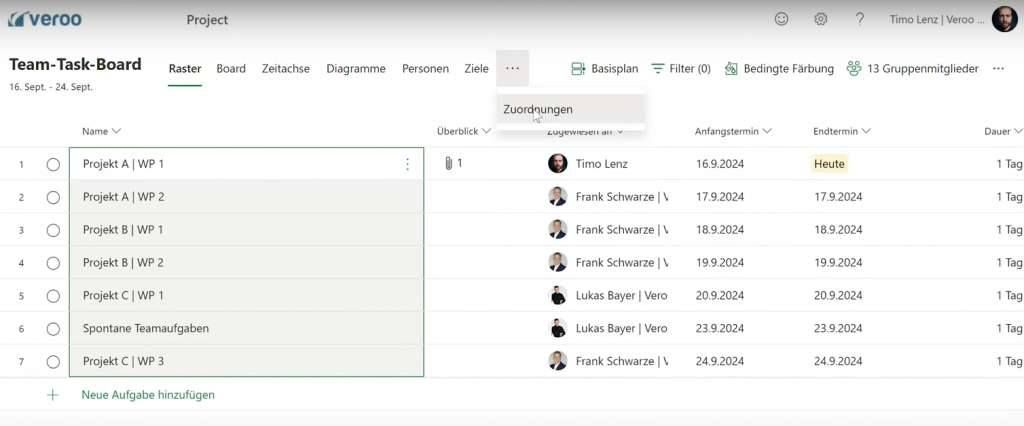The width and height of the screenshot is (1024, 426).
Task: Open the smiley feedback icon
Action: pos(782,19)
